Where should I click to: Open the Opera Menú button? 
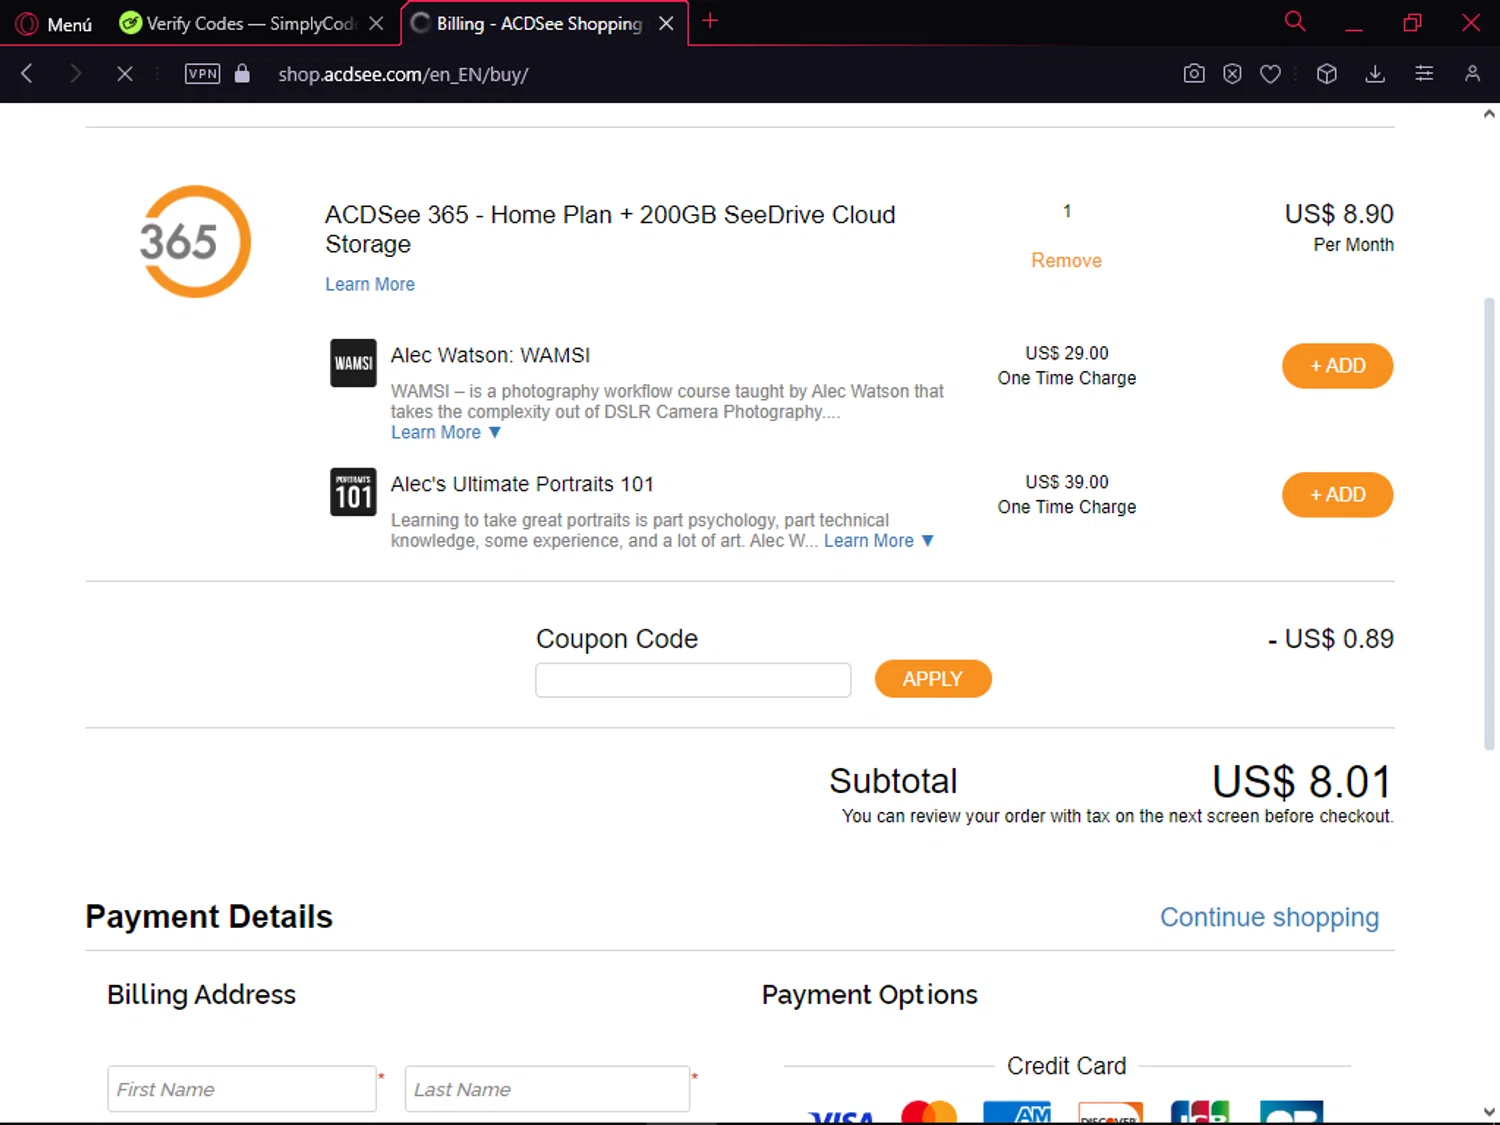tap(54, 23)
